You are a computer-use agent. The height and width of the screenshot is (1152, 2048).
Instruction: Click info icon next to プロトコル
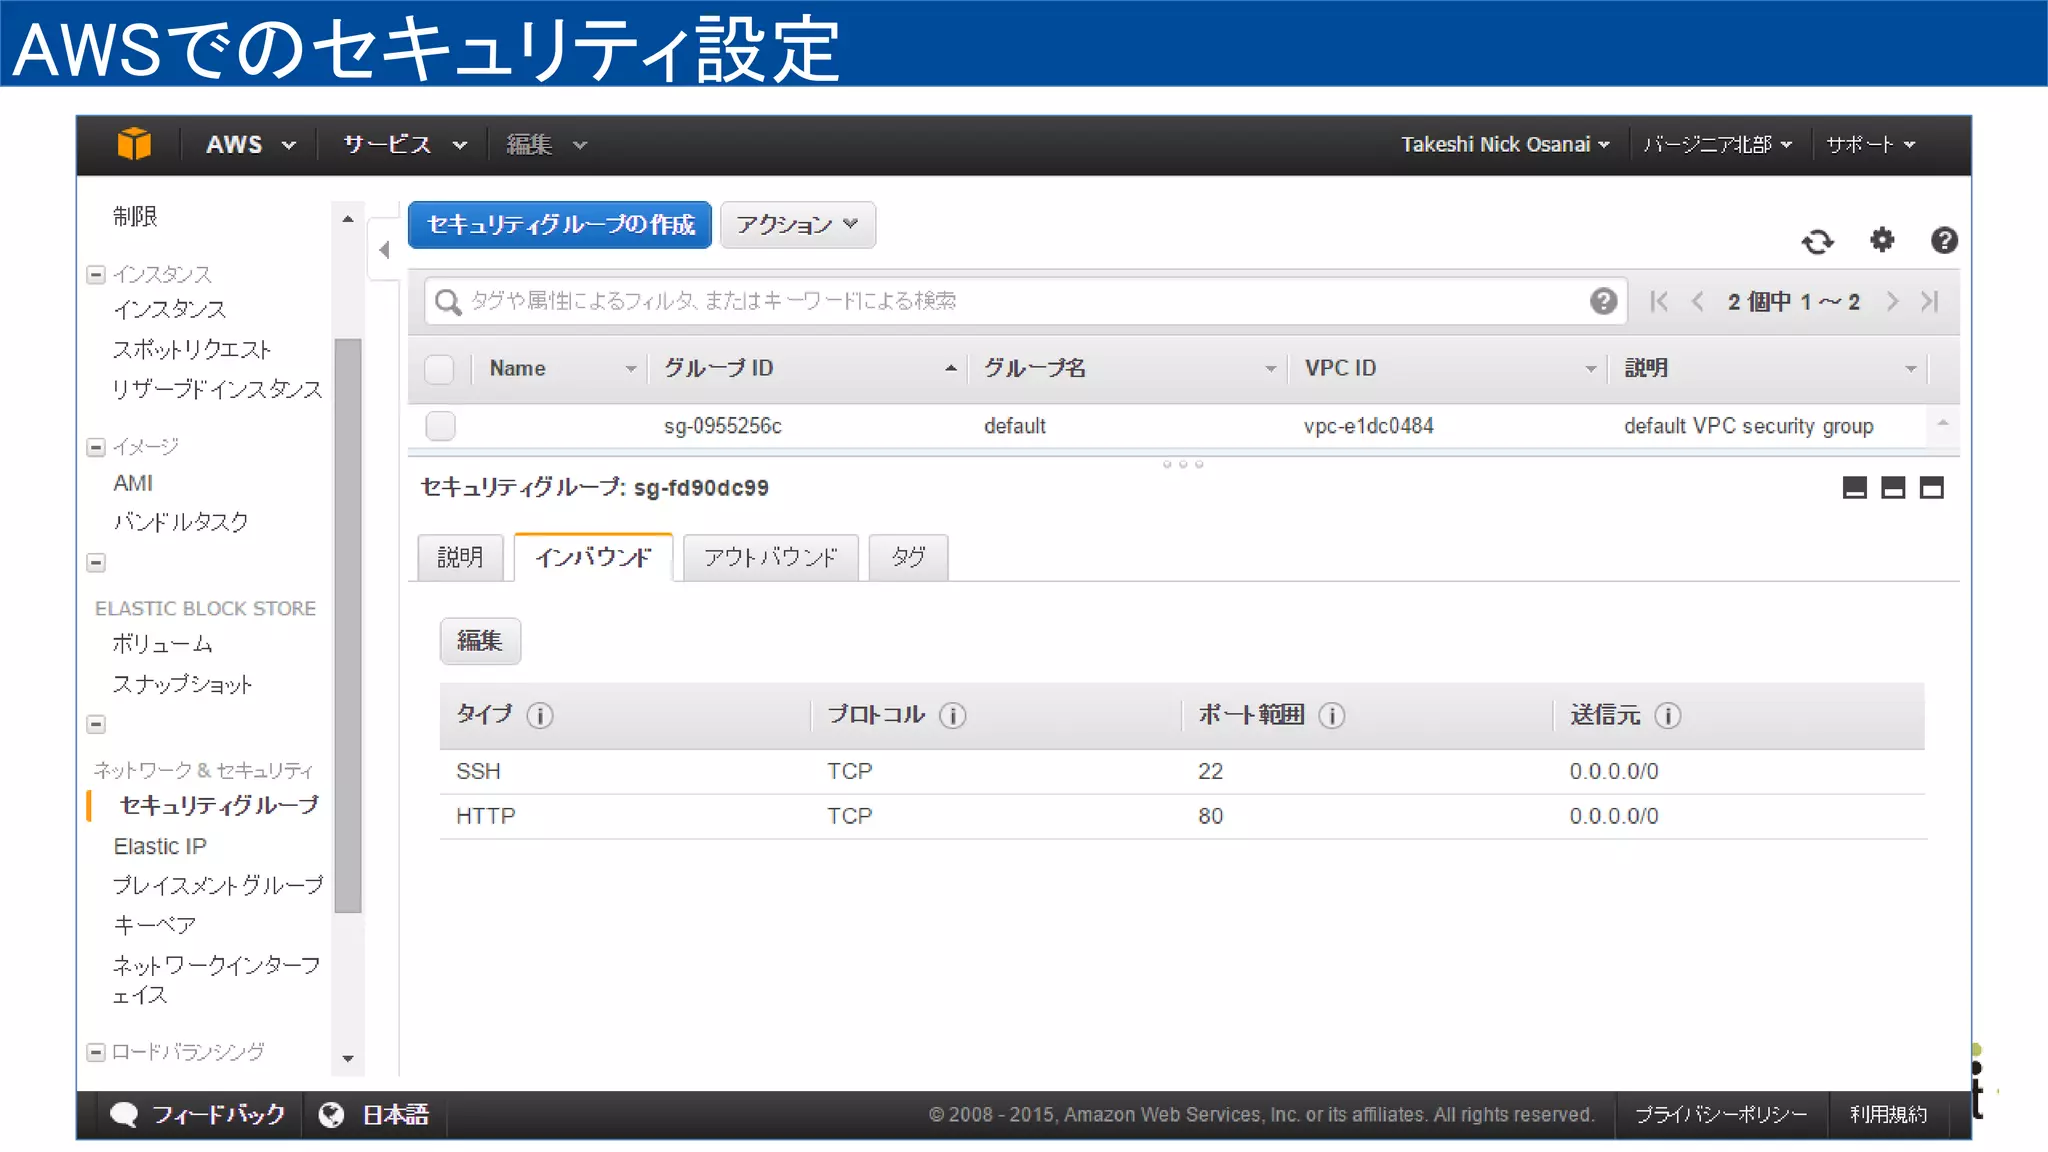[953, 716]
